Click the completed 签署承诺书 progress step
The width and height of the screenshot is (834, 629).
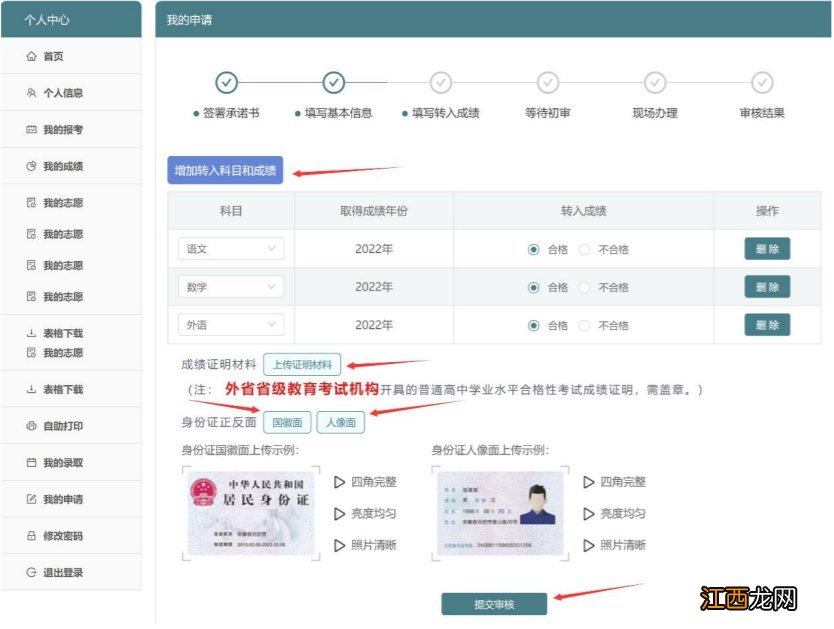[x=228, y=84]
